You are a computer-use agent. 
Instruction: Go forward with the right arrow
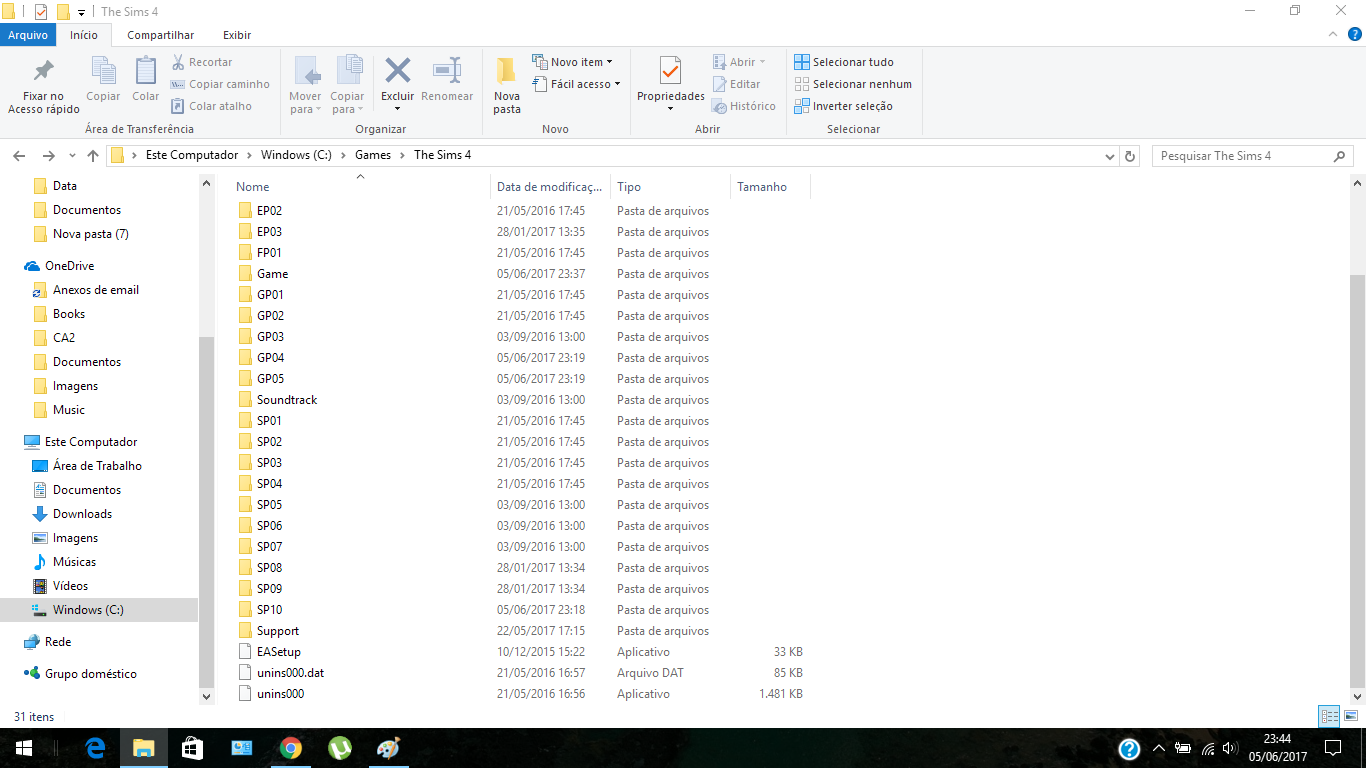click(x=48, y=156)
